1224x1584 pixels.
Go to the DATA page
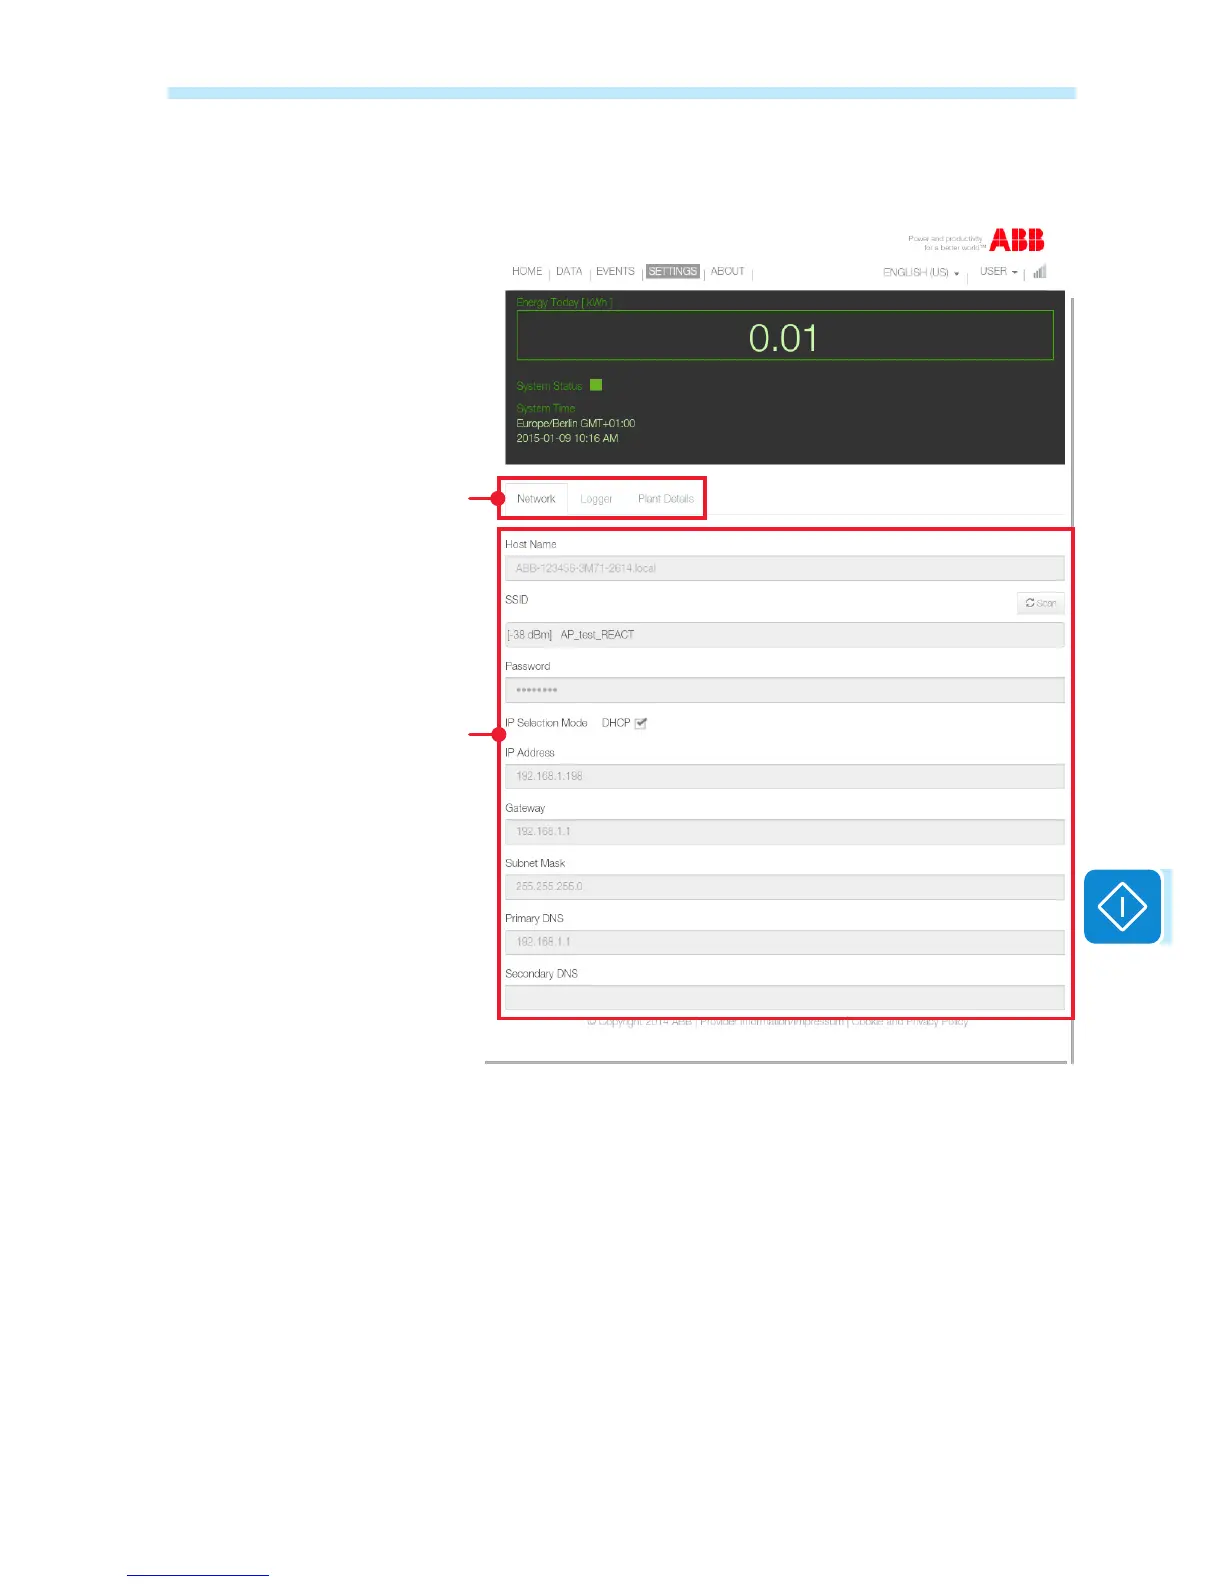click(x=569, y=271)
